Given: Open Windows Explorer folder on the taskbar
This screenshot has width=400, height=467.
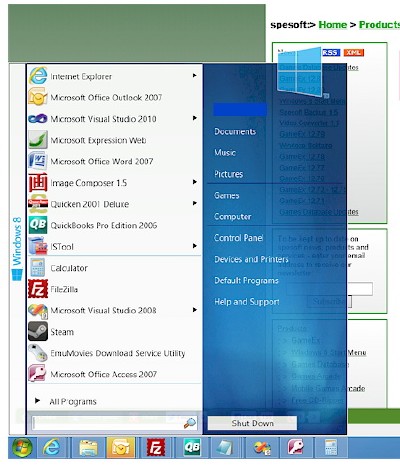Looking at the screenshot, I should (x=88, y=448).
